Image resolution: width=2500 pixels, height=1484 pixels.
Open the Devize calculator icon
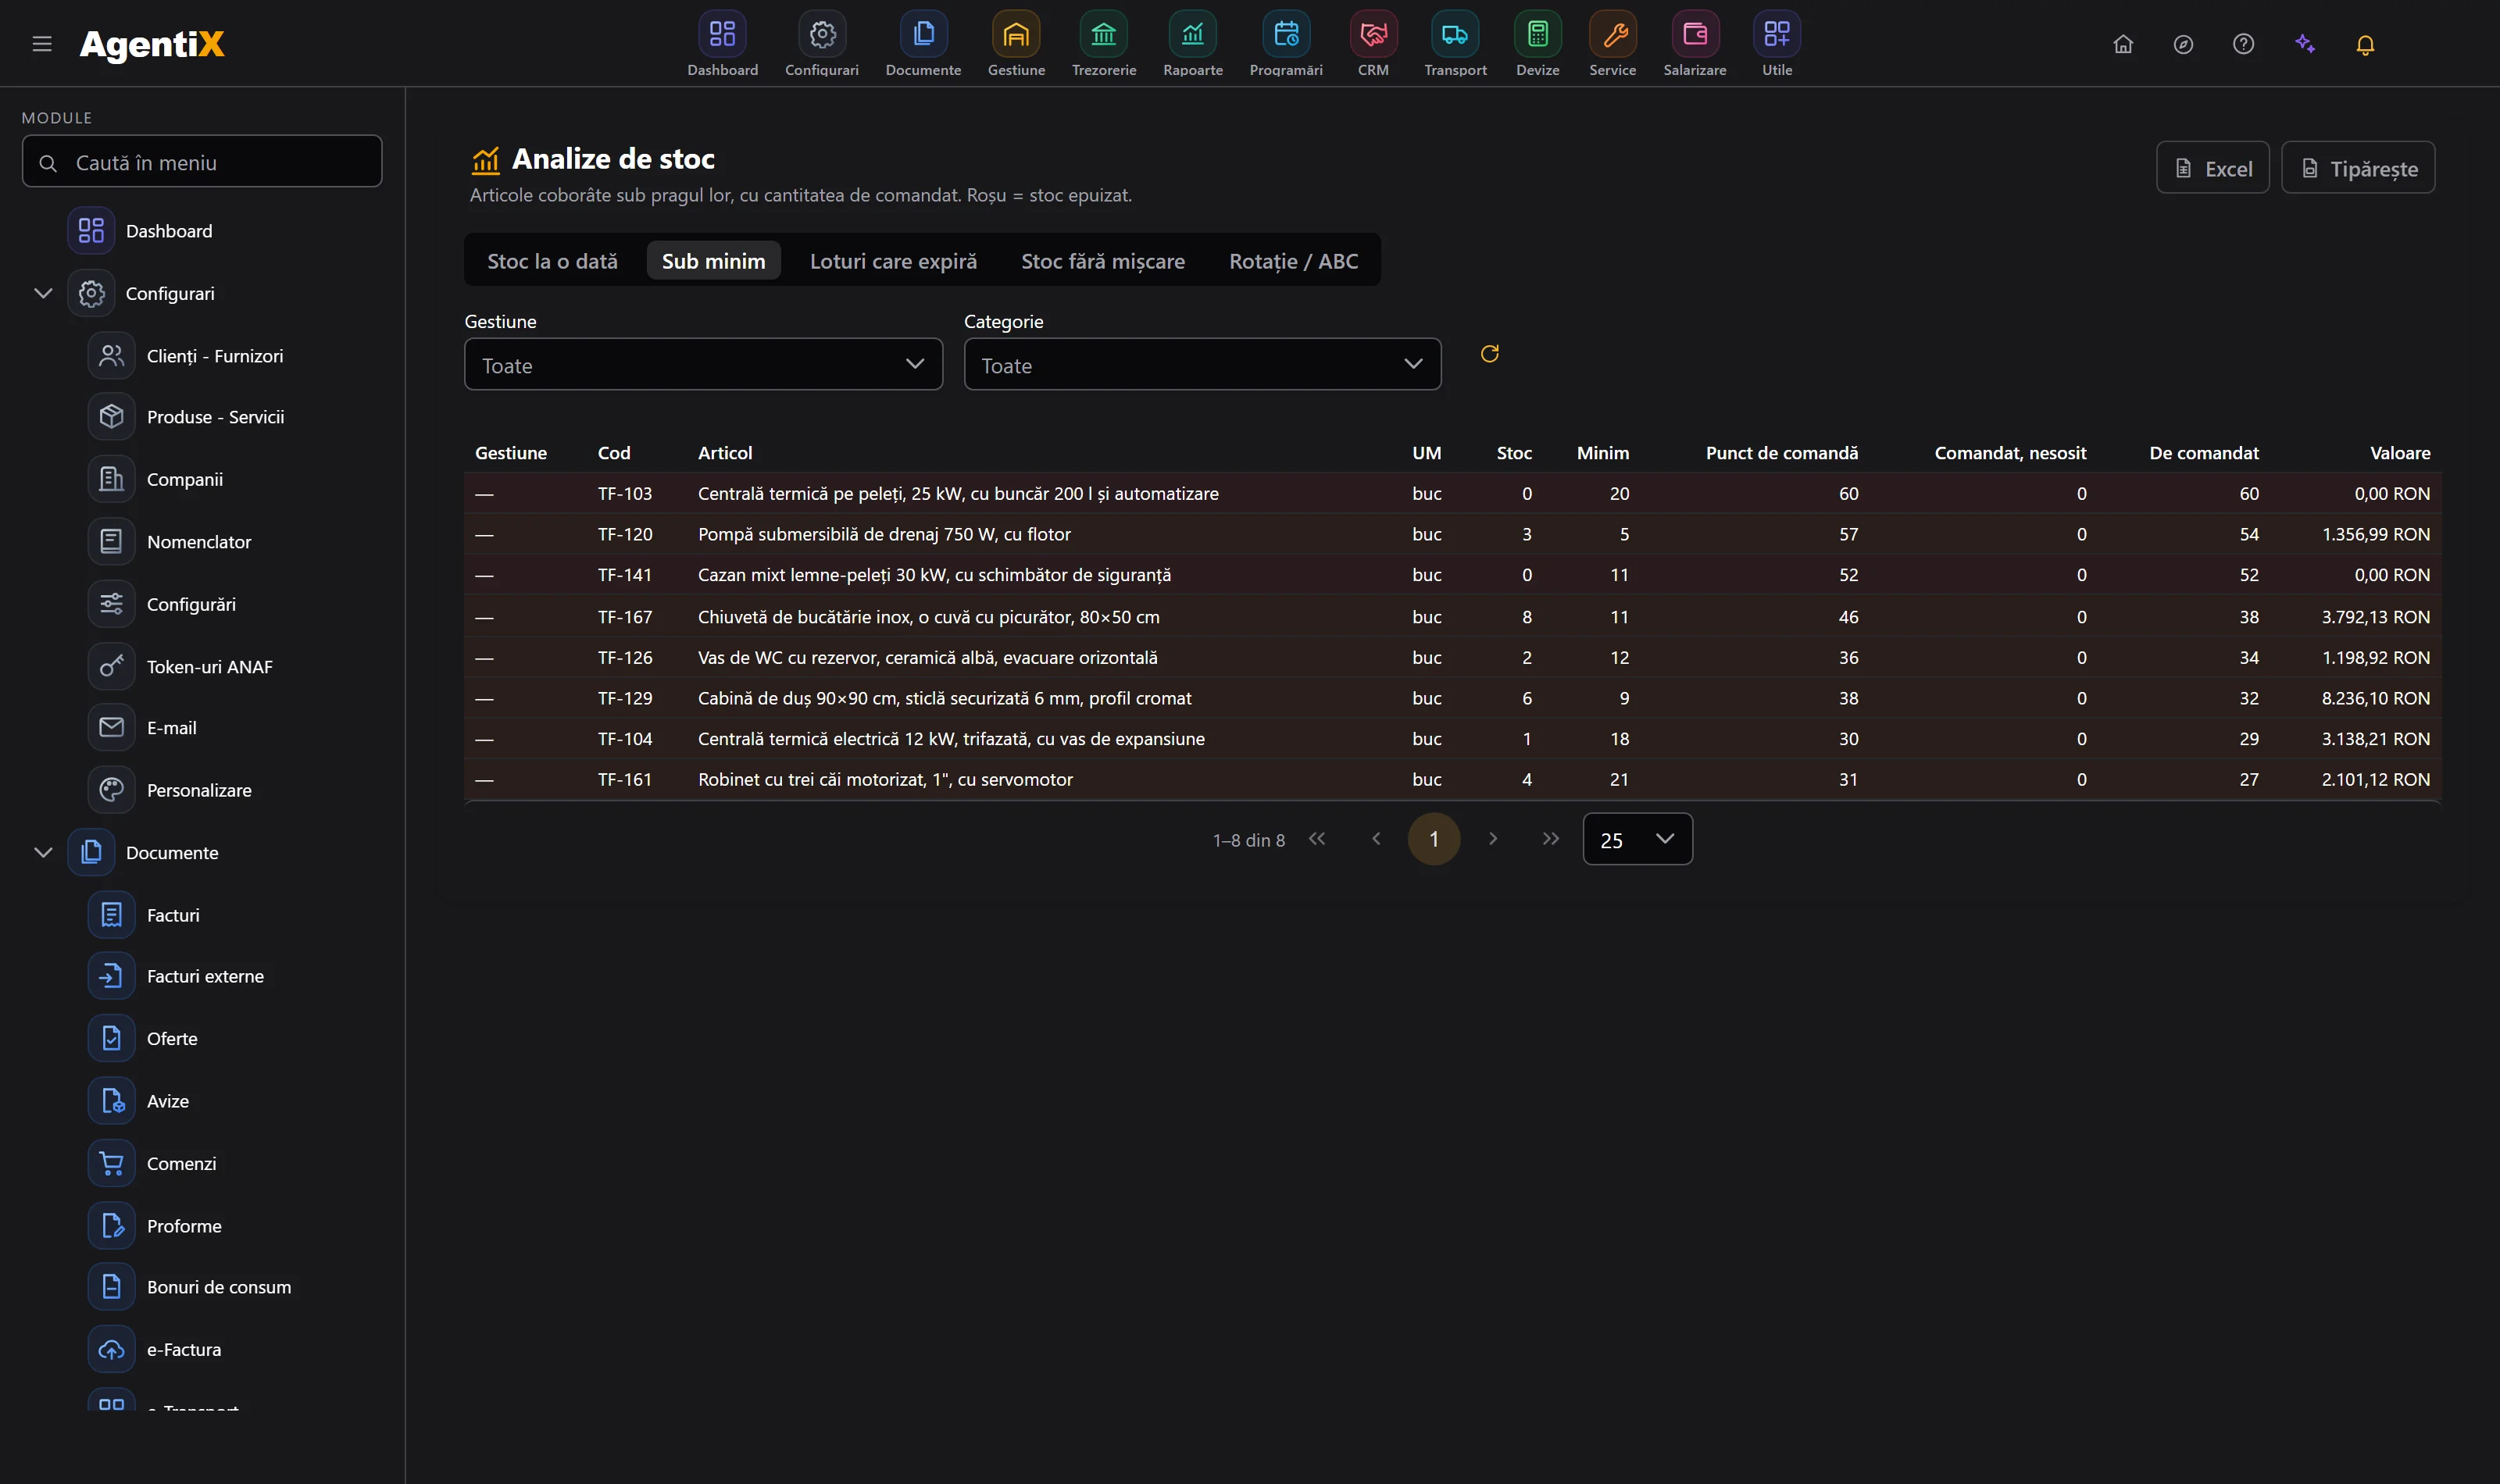tap(1537, 34)
